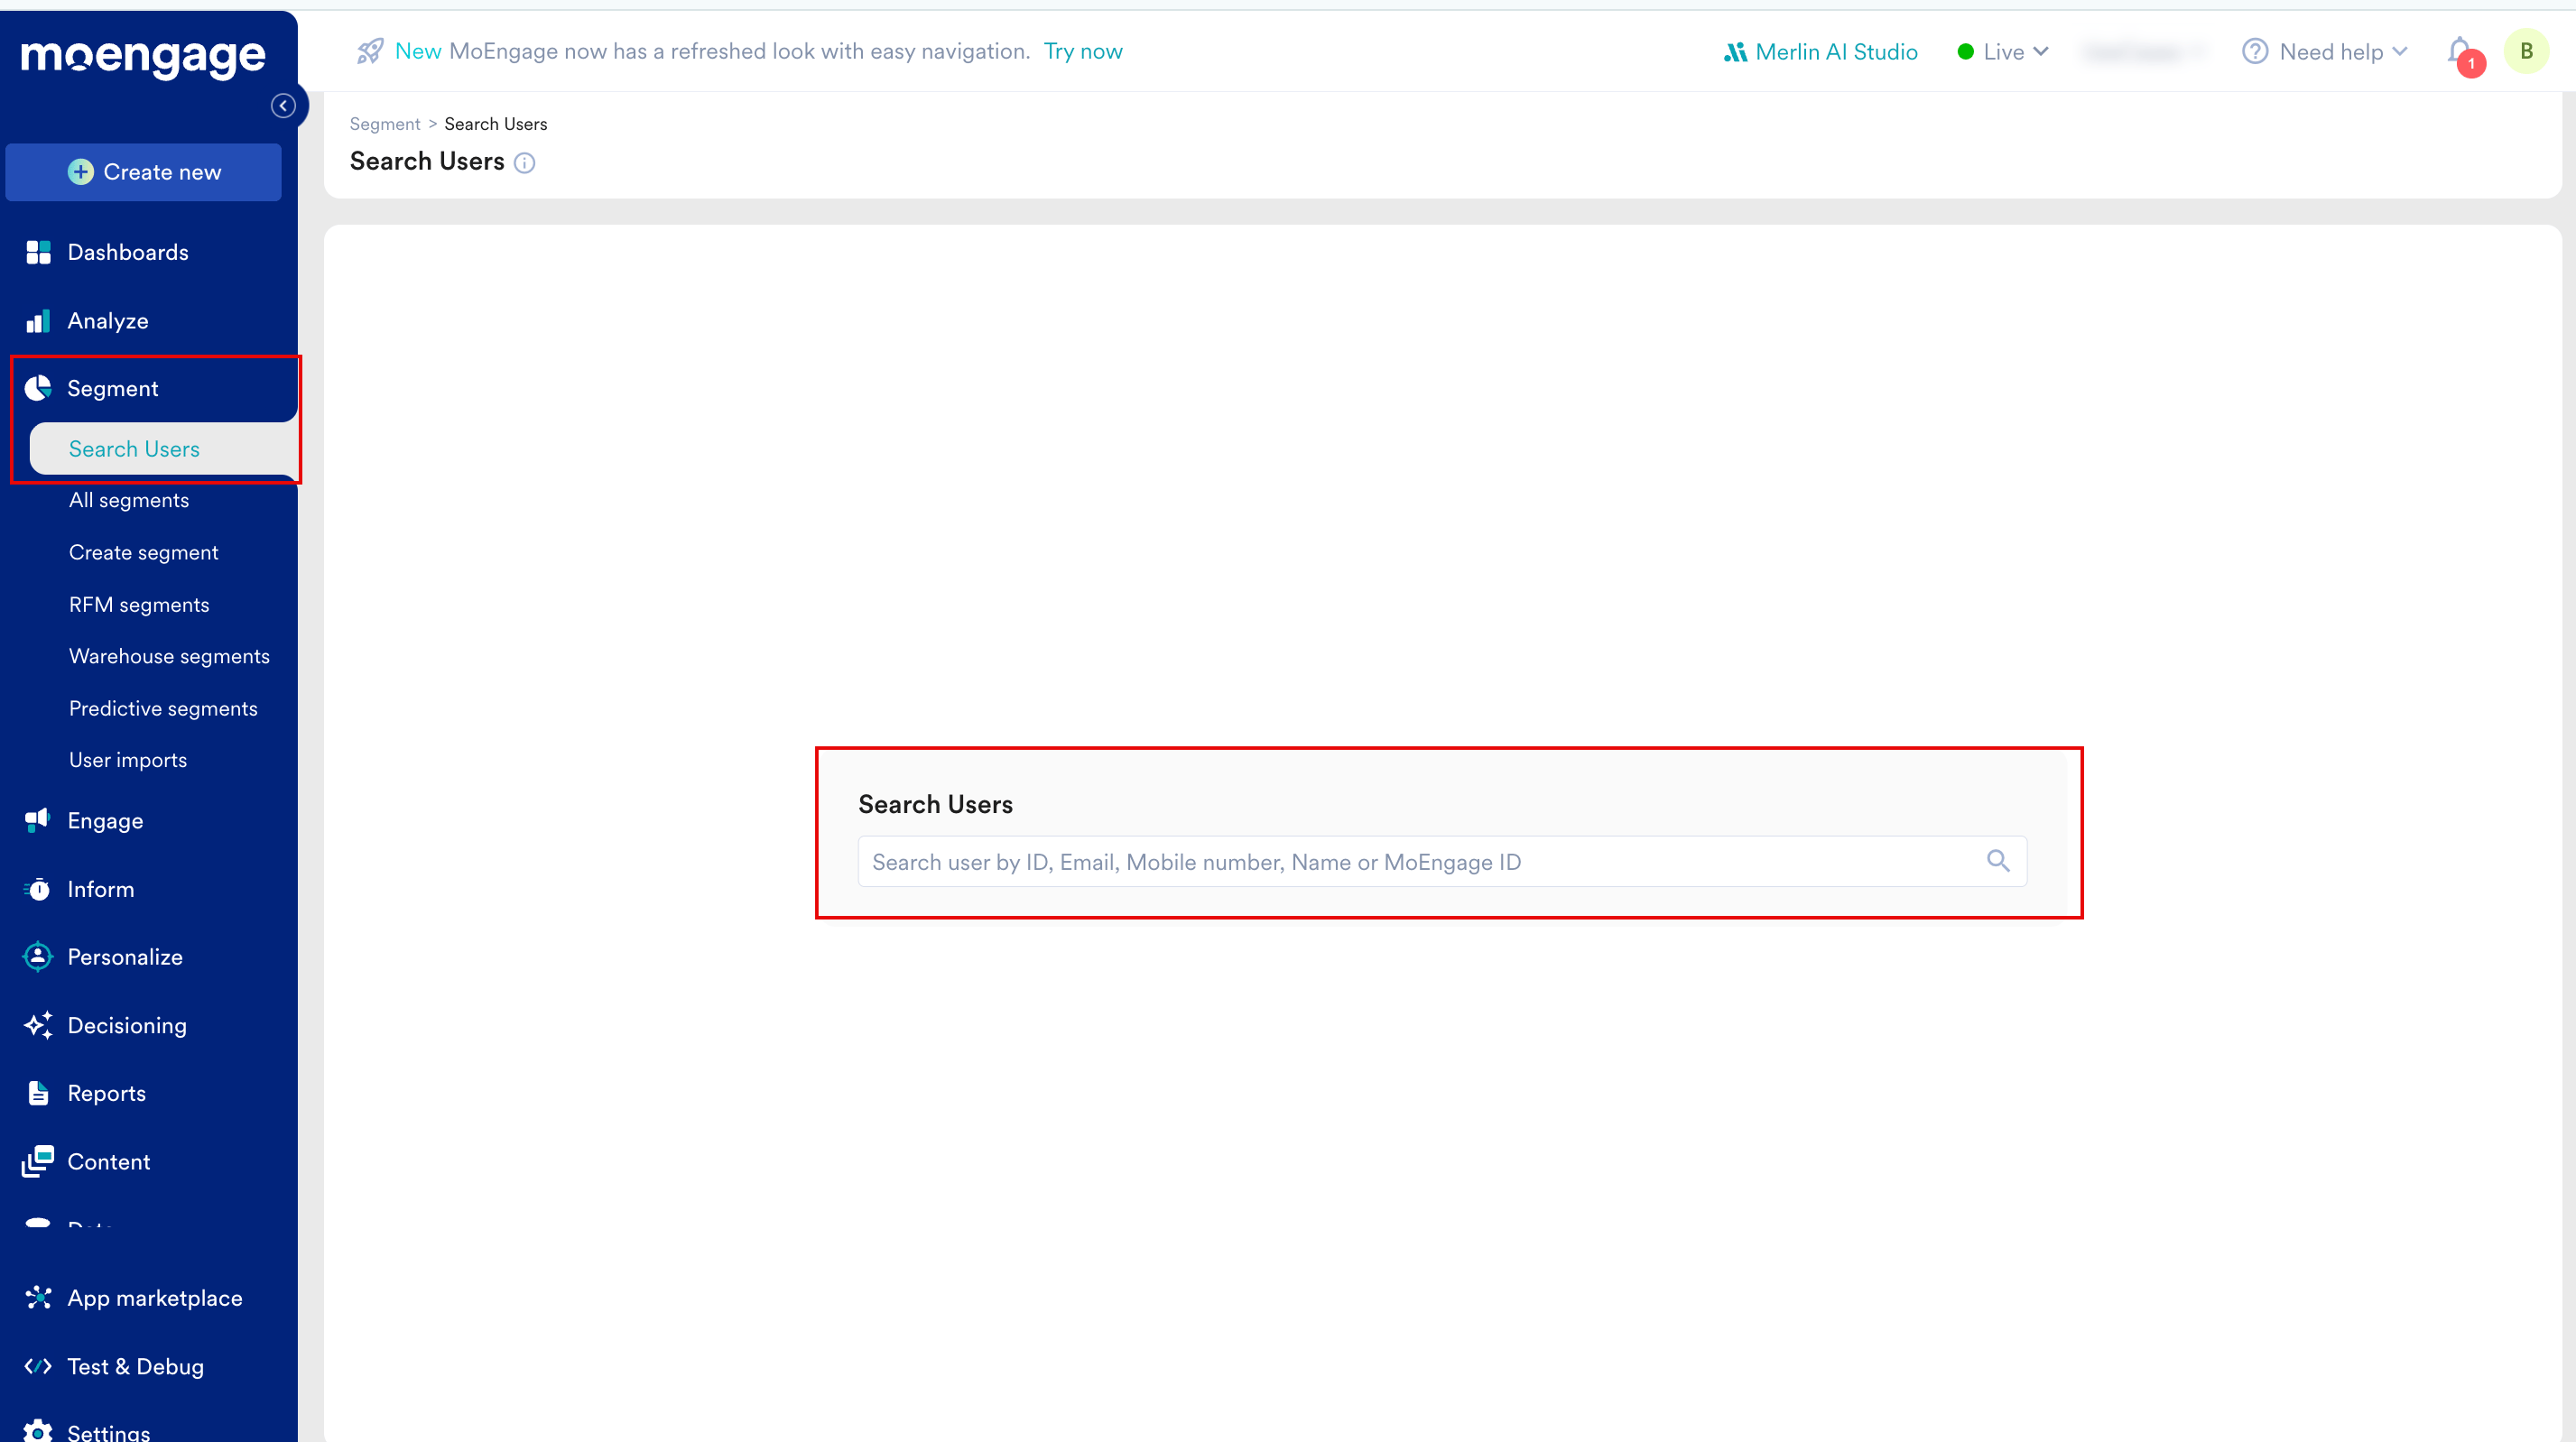The image size is (2576, 1442).
Task: Click the Inform stopwatch icon
Action: pos(38,889)
